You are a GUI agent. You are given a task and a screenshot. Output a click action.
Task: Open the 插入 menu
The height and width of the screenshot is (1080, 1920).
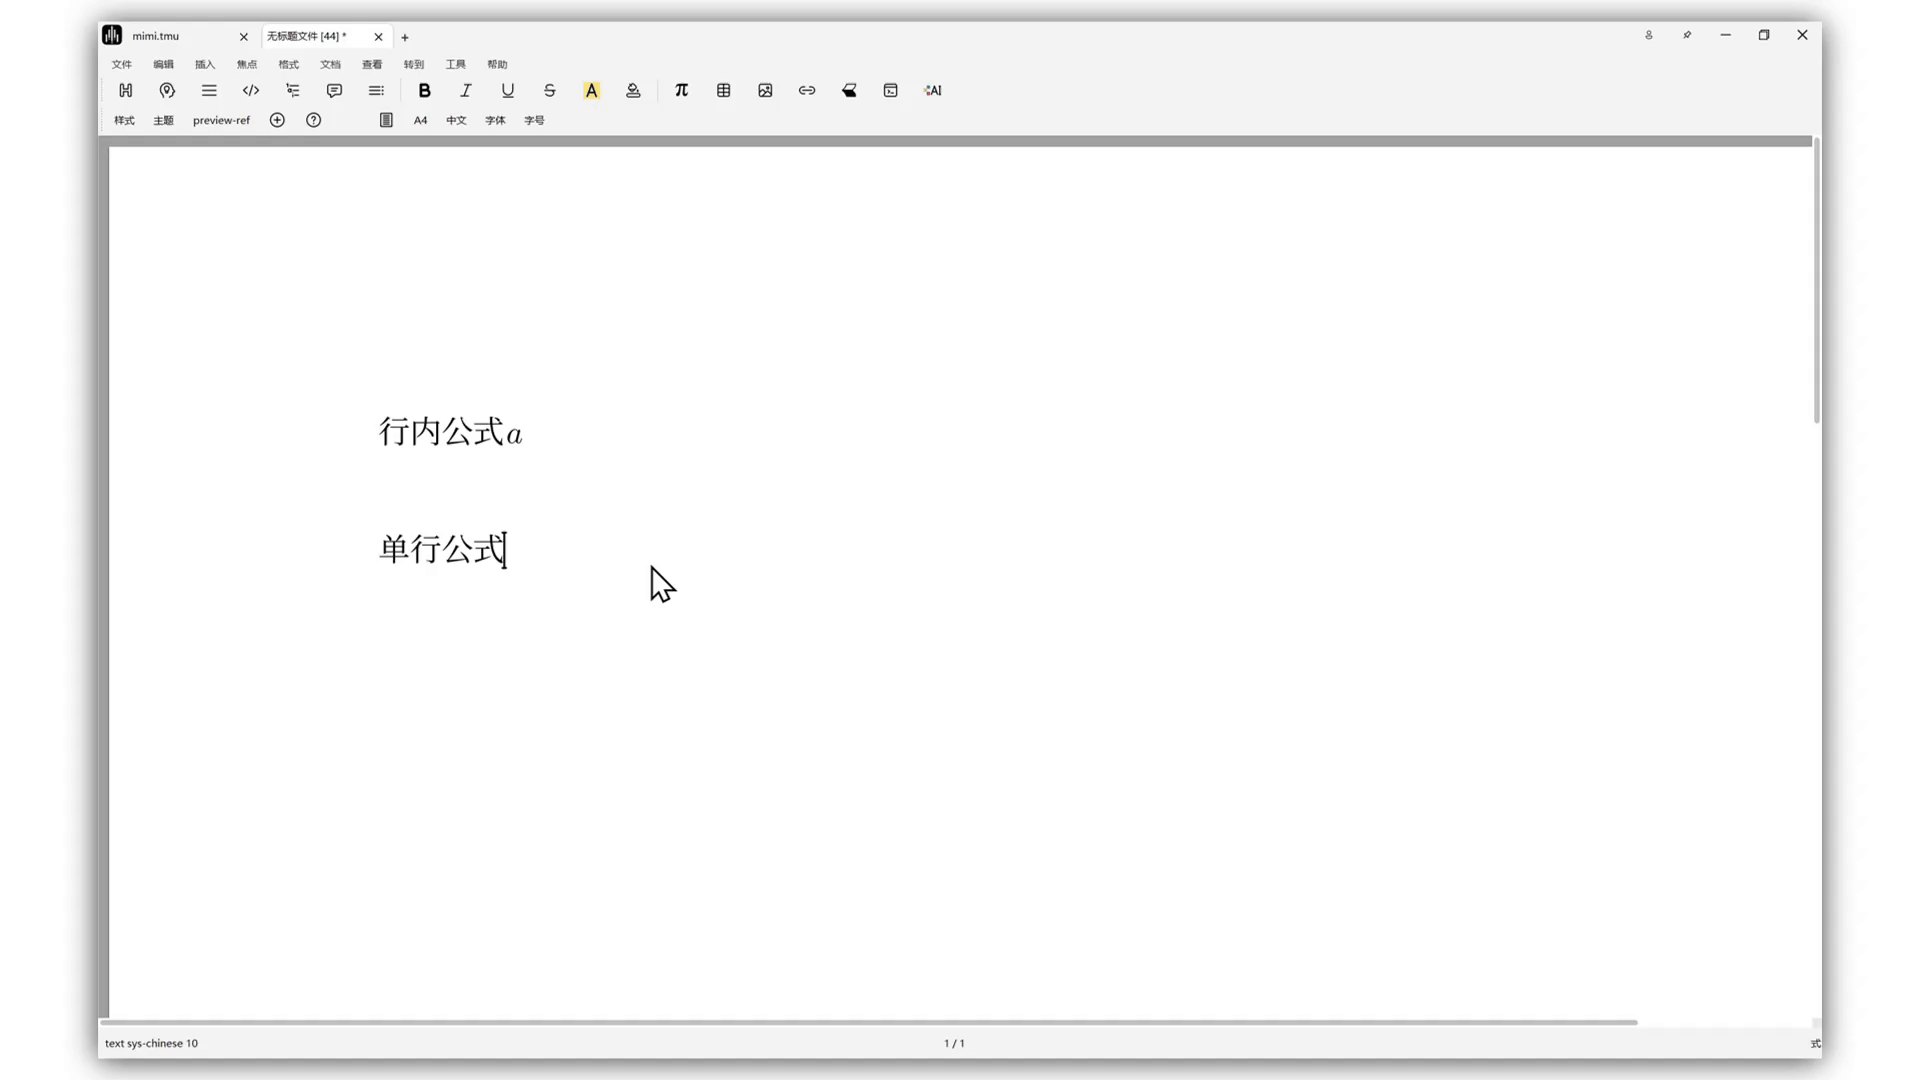[205, 64]
